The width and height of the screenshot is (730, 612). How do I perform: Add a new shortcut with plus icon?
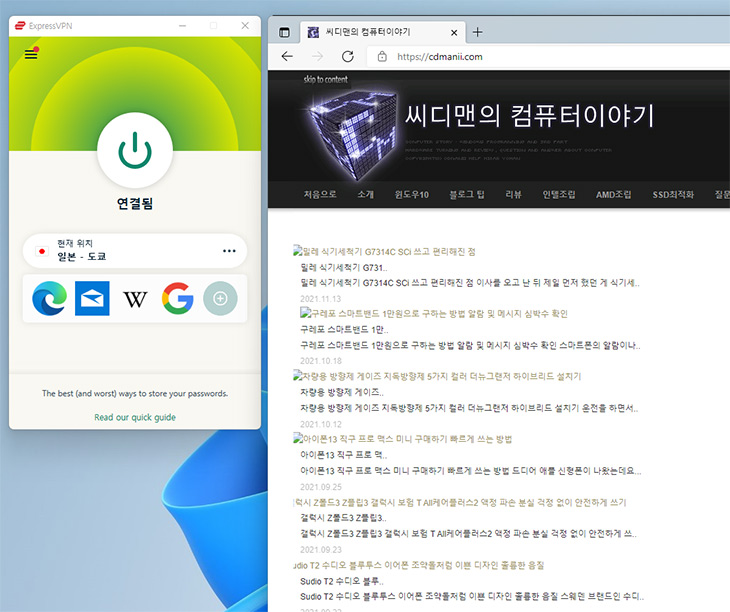[220, 298]
